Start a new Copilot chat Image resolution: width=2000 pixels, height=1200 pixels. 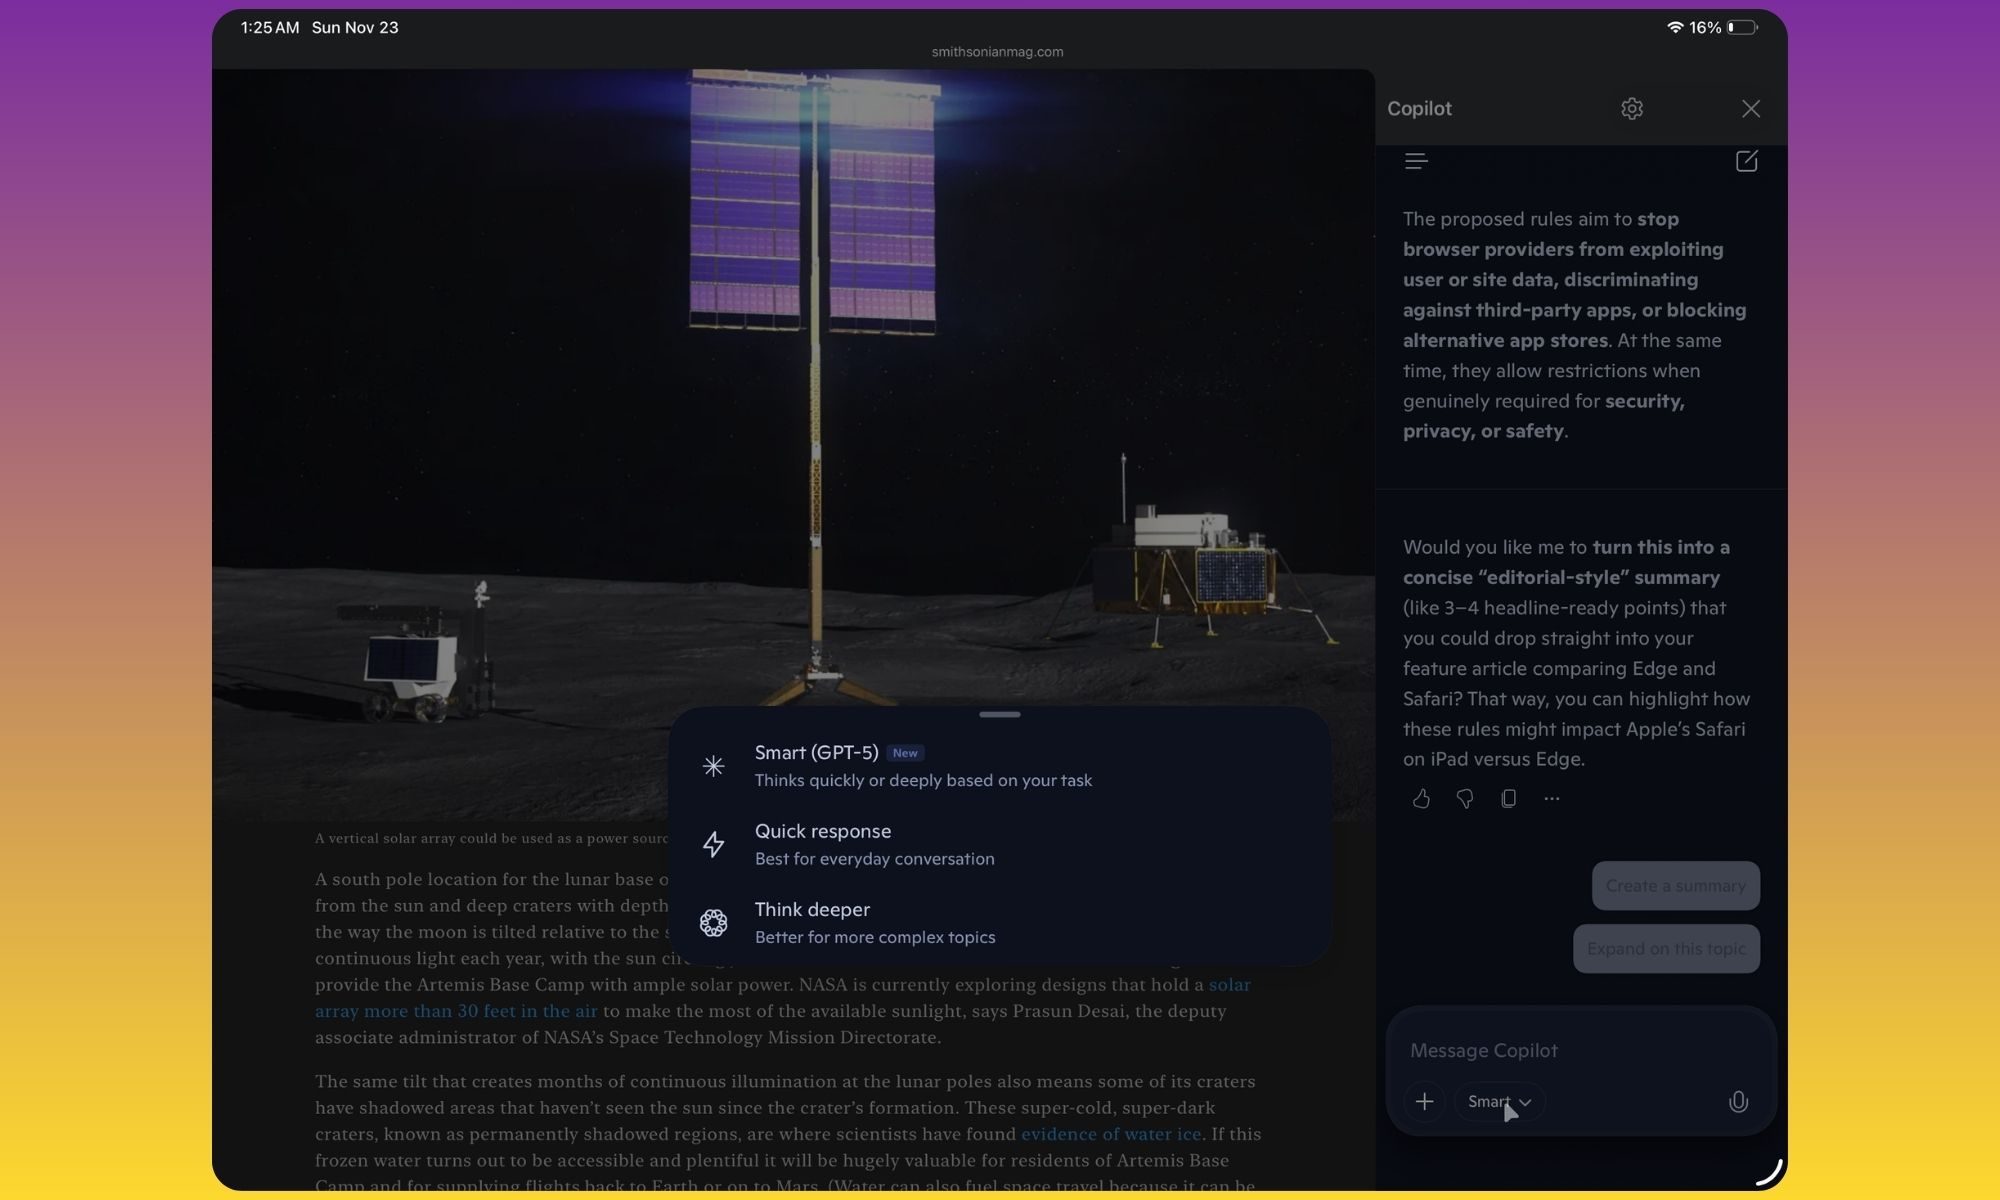pos(1746,161)
